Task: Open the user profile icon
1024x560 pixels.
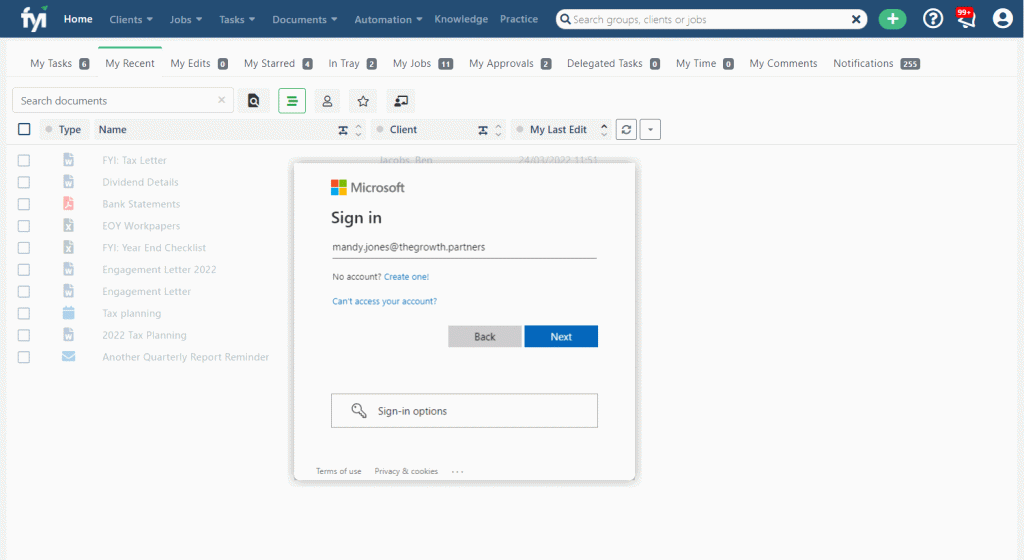Action: pos(1002,18)
